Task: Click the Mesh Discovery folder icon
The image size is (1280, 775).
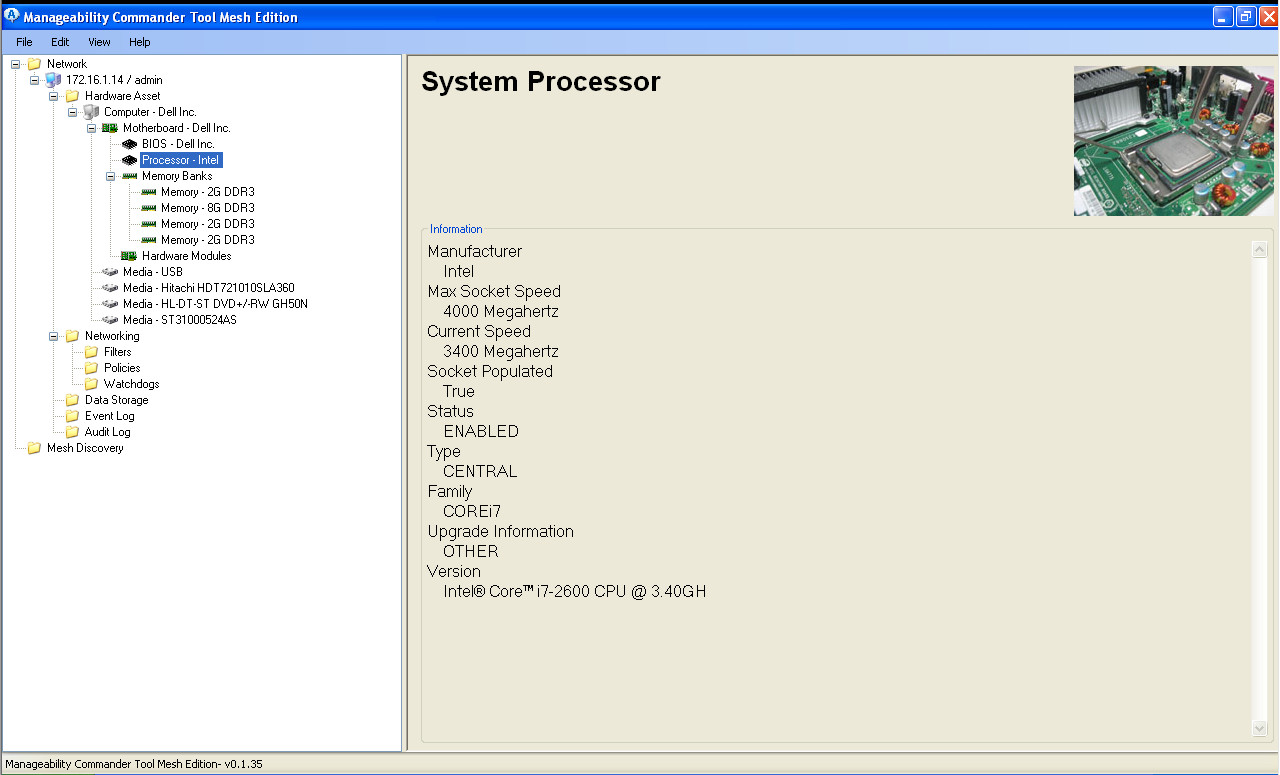Action: tap(34, 448)
